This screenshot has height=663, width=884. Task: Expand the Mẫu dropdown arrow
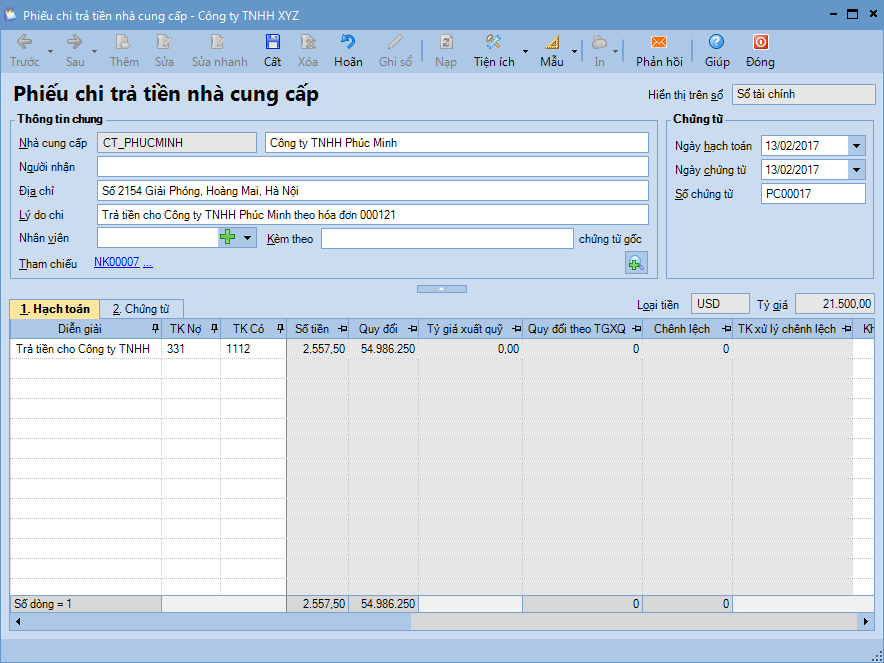point(574,51)
